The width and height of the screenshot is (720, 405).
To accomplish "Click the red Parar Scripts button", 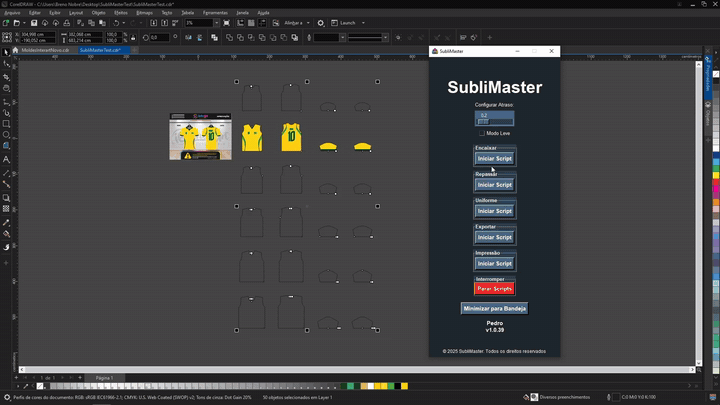I will click(x=495, y=289).
